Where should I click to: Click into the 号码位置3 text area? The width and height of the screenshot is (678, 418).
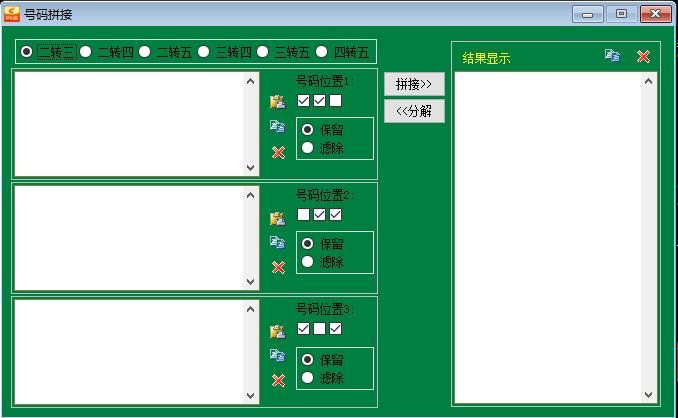tap(129, 352)
